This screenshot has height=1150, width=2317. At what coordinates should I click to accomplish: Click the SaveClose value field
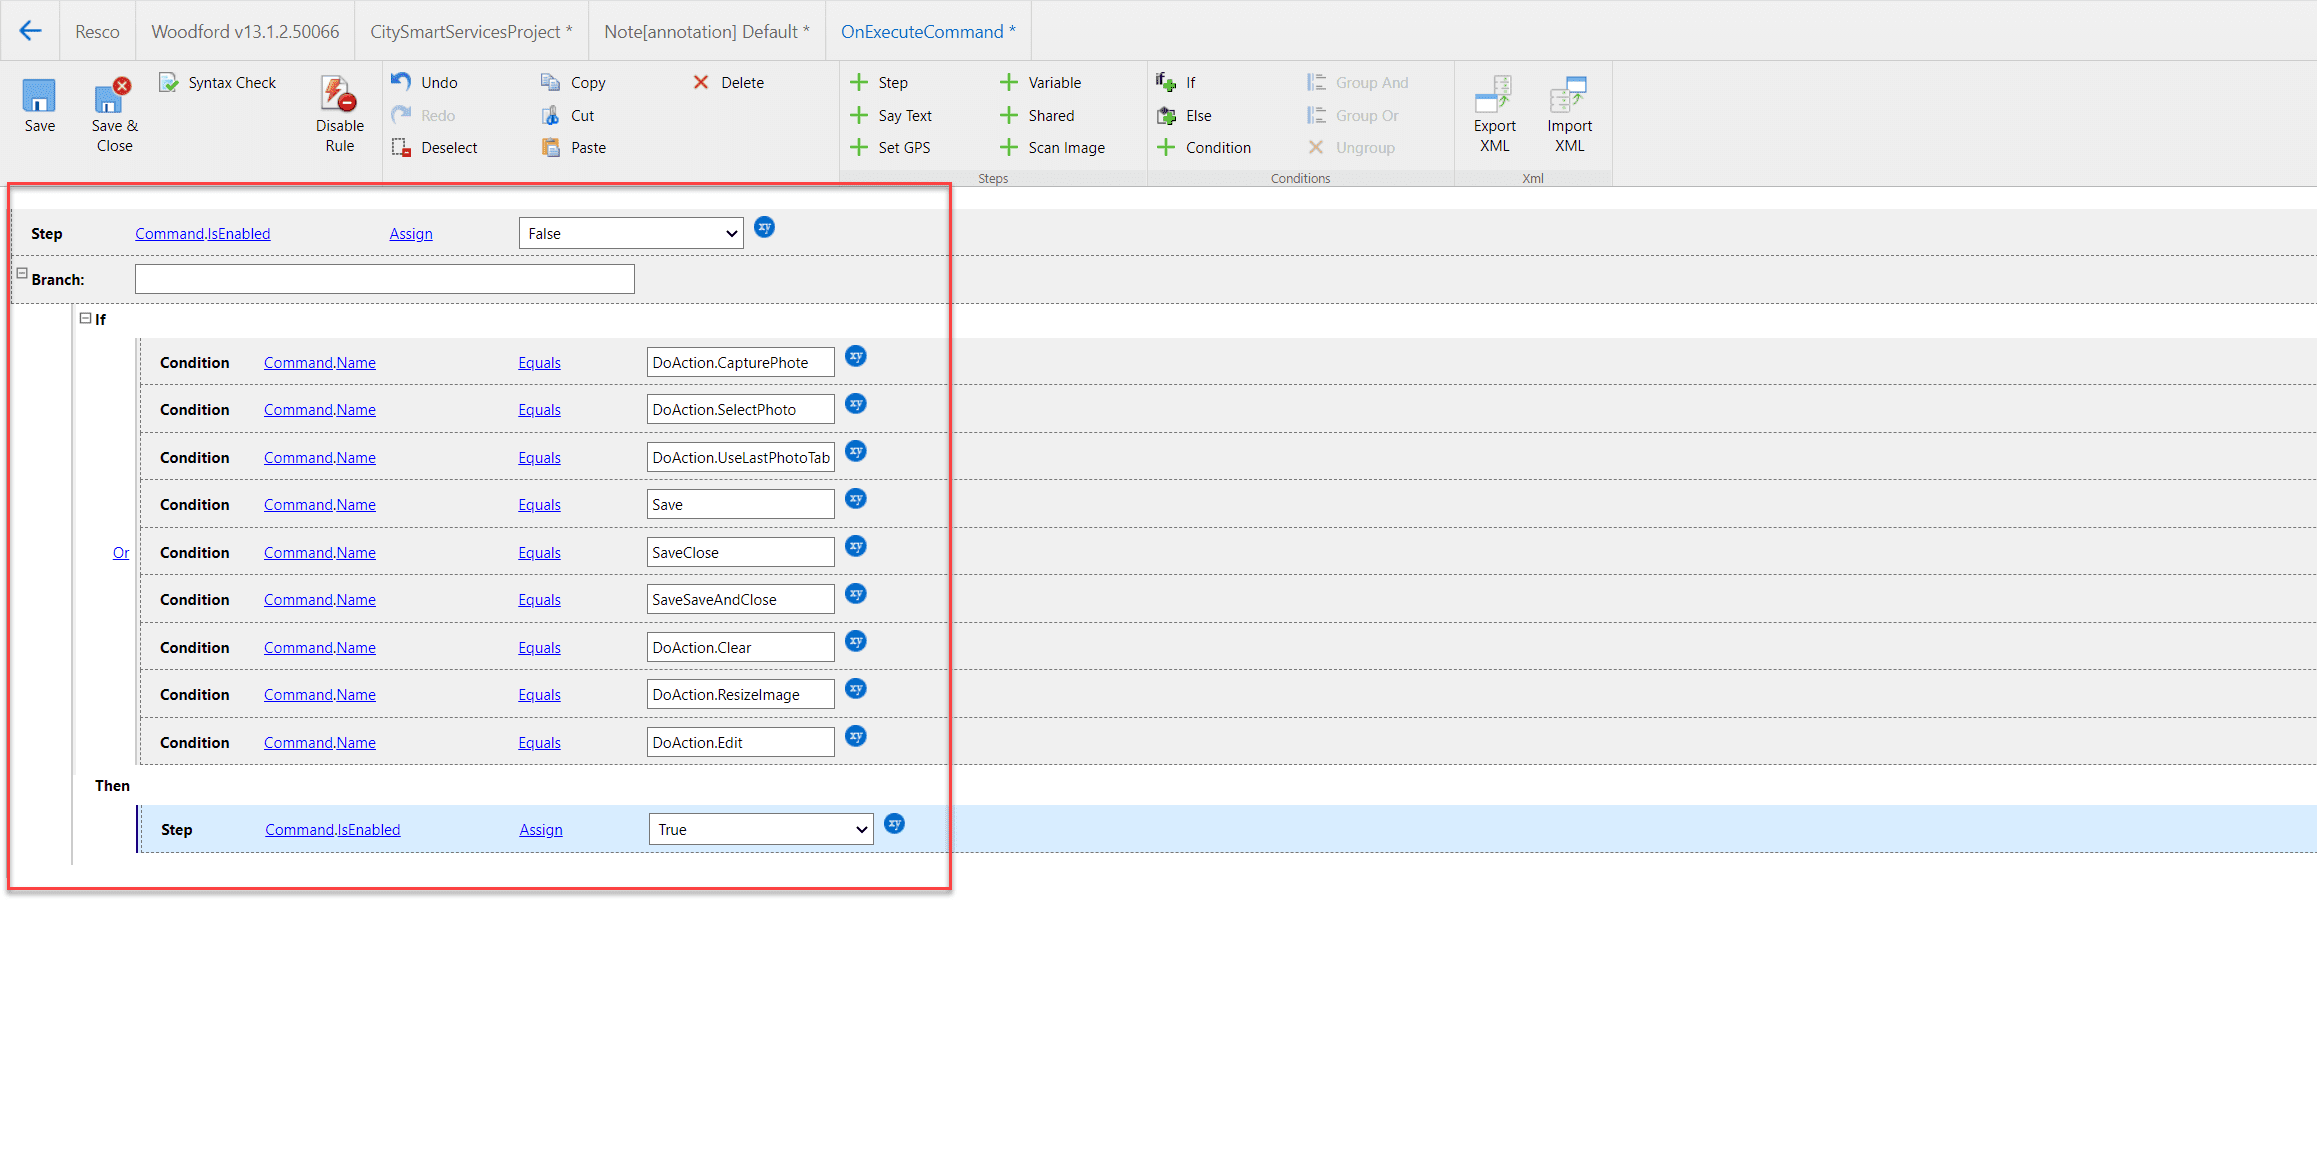click(741, 552)
